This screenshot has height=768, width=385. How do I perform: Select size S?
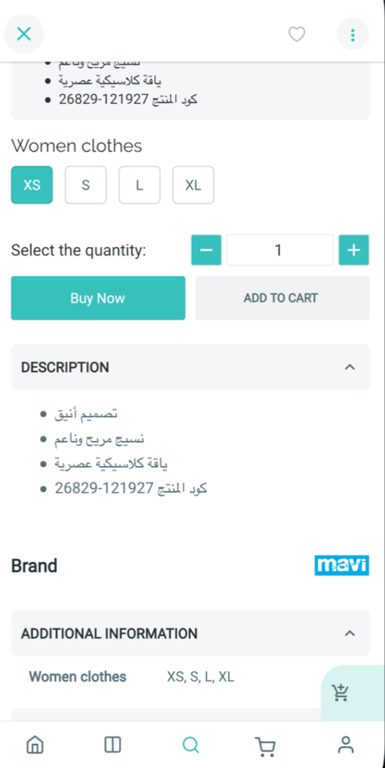(x=86, y=185)
